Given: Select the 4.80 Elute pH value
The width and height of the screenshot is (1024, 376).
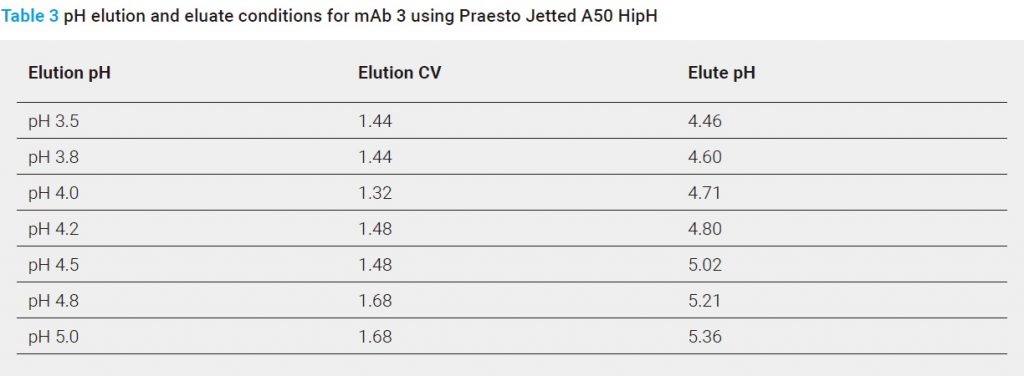Looking at the screenshot, I should 705,229.
